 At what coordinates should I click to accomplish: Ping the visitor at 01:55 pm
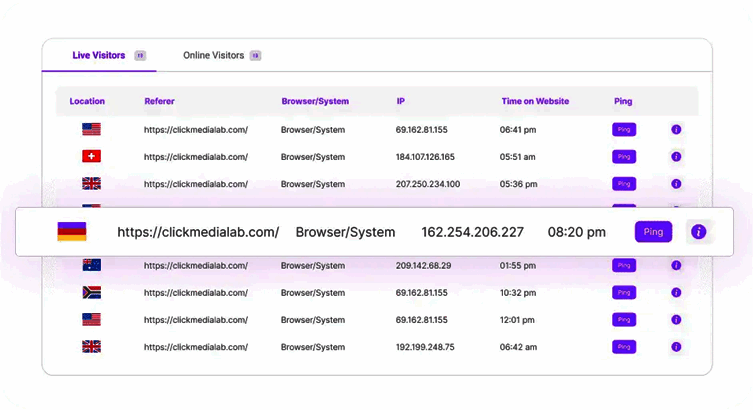pos(624,266)
